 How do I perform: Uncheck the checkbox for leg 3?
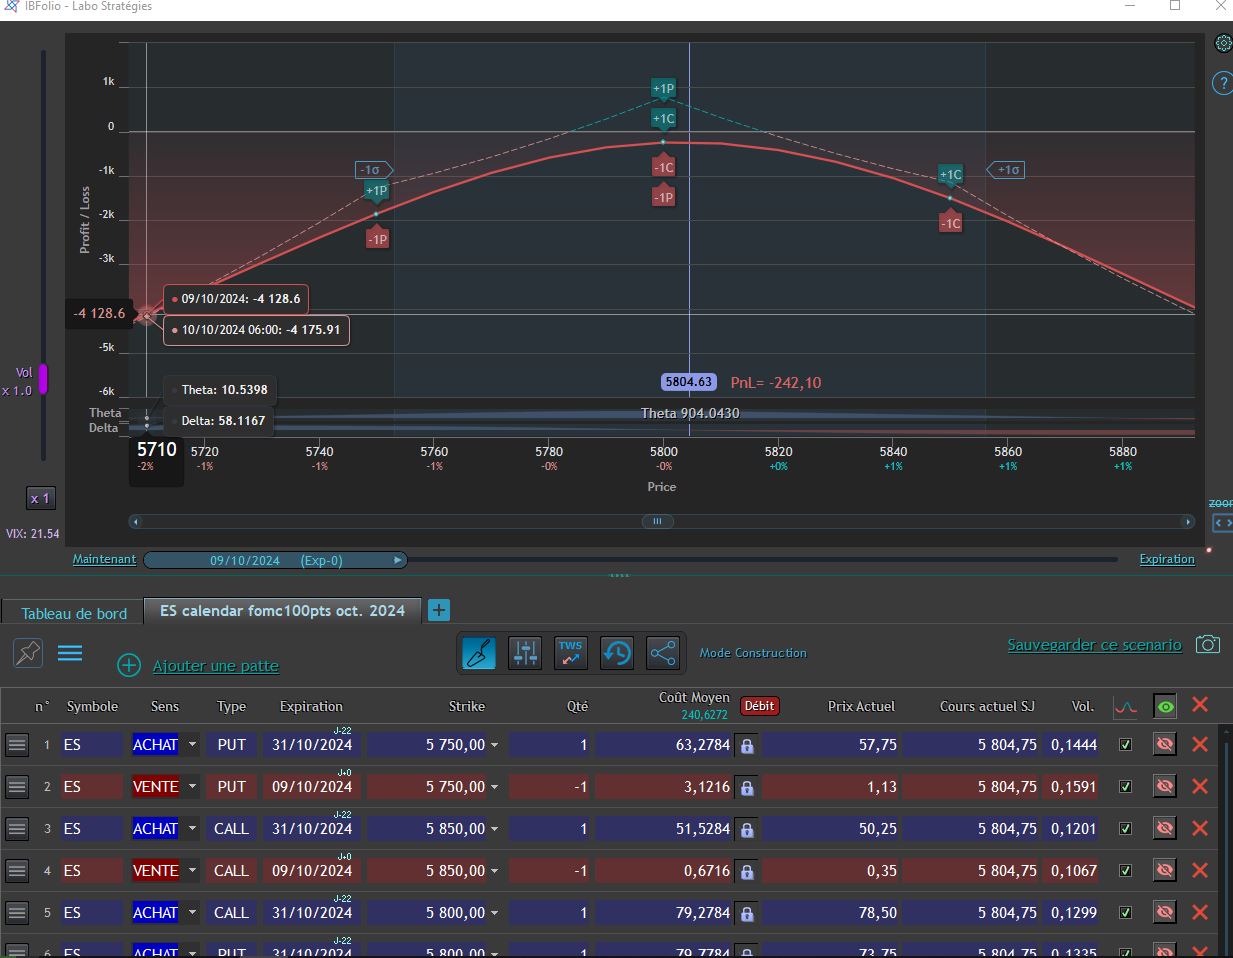tap(1126, 829)
